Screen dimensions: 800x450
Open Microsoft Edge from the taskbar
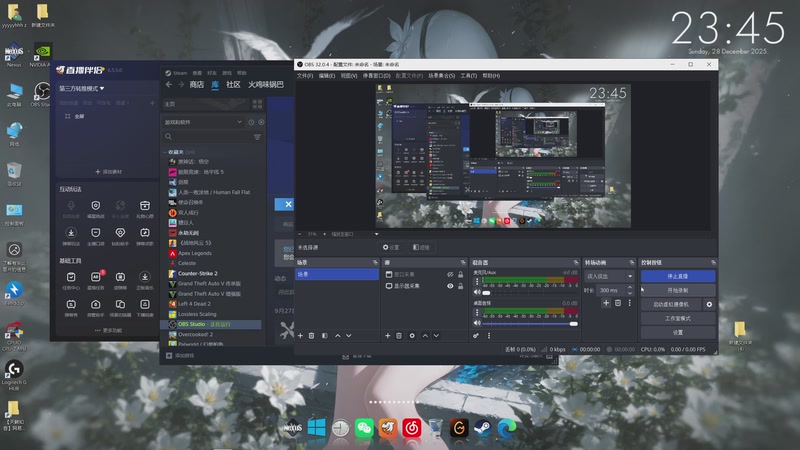tap(507, 428)
